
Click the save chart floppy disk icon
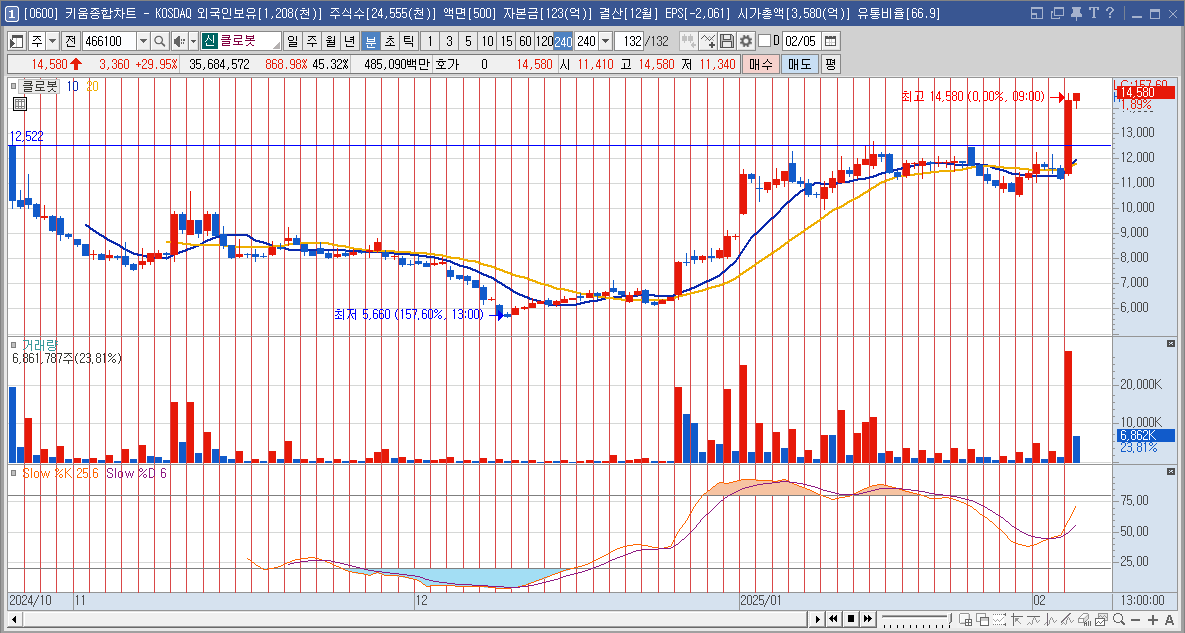[x=727, y=42]
